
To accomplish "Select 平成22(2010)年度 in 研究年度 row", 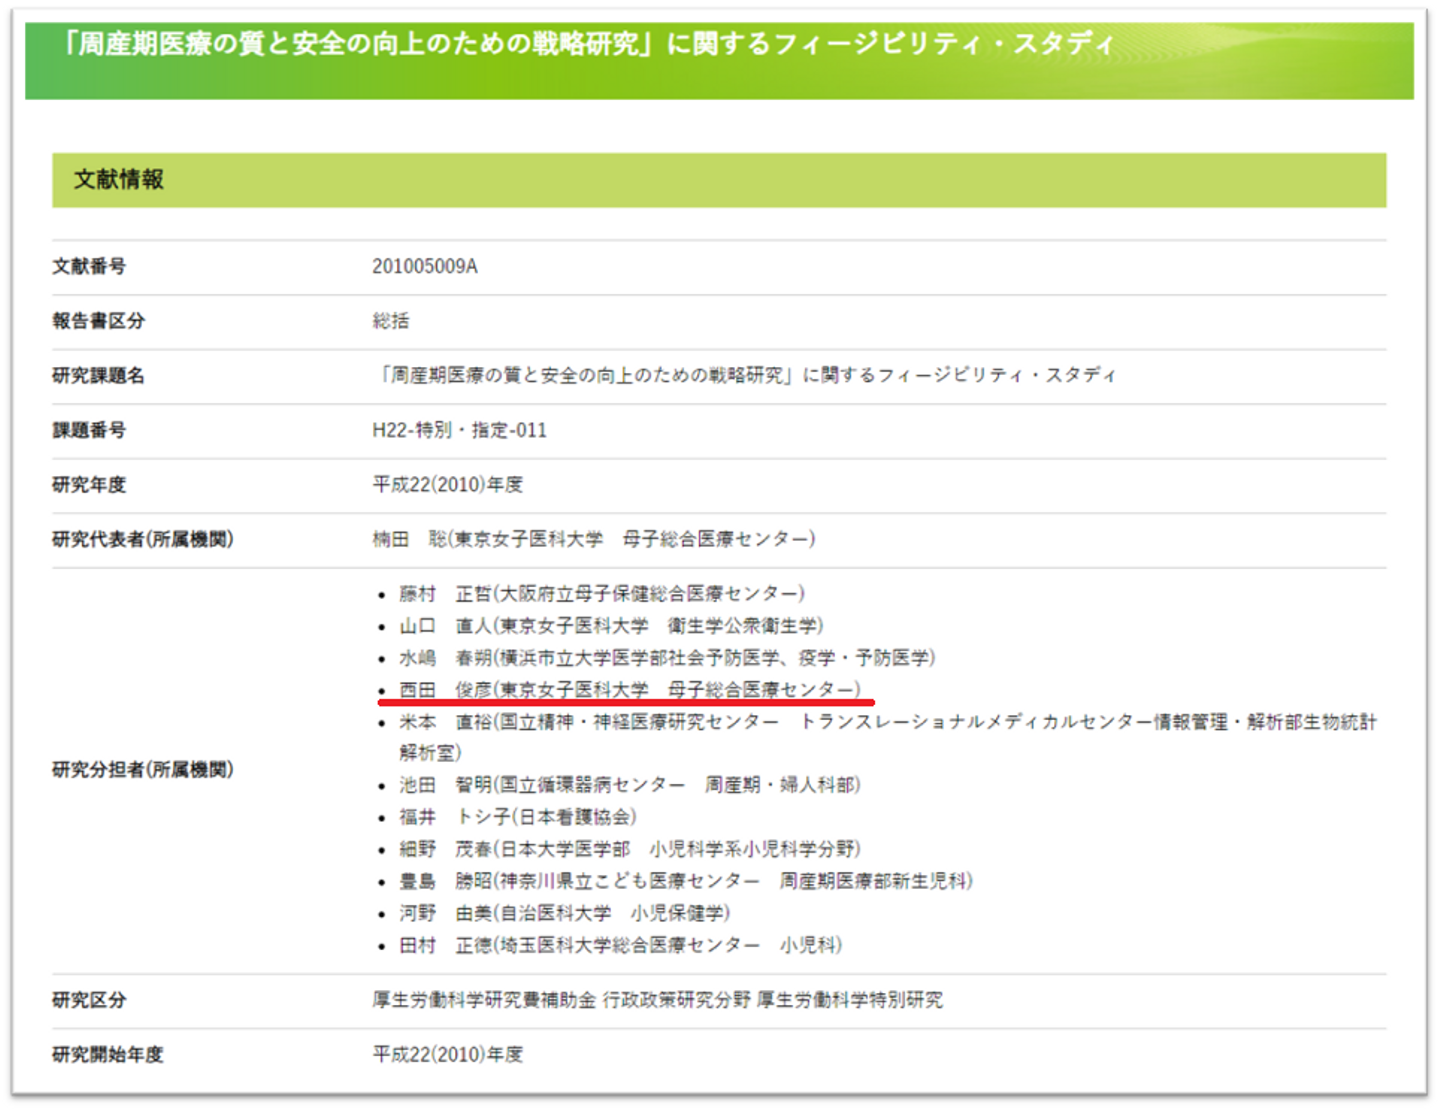I will coord(448,485).
